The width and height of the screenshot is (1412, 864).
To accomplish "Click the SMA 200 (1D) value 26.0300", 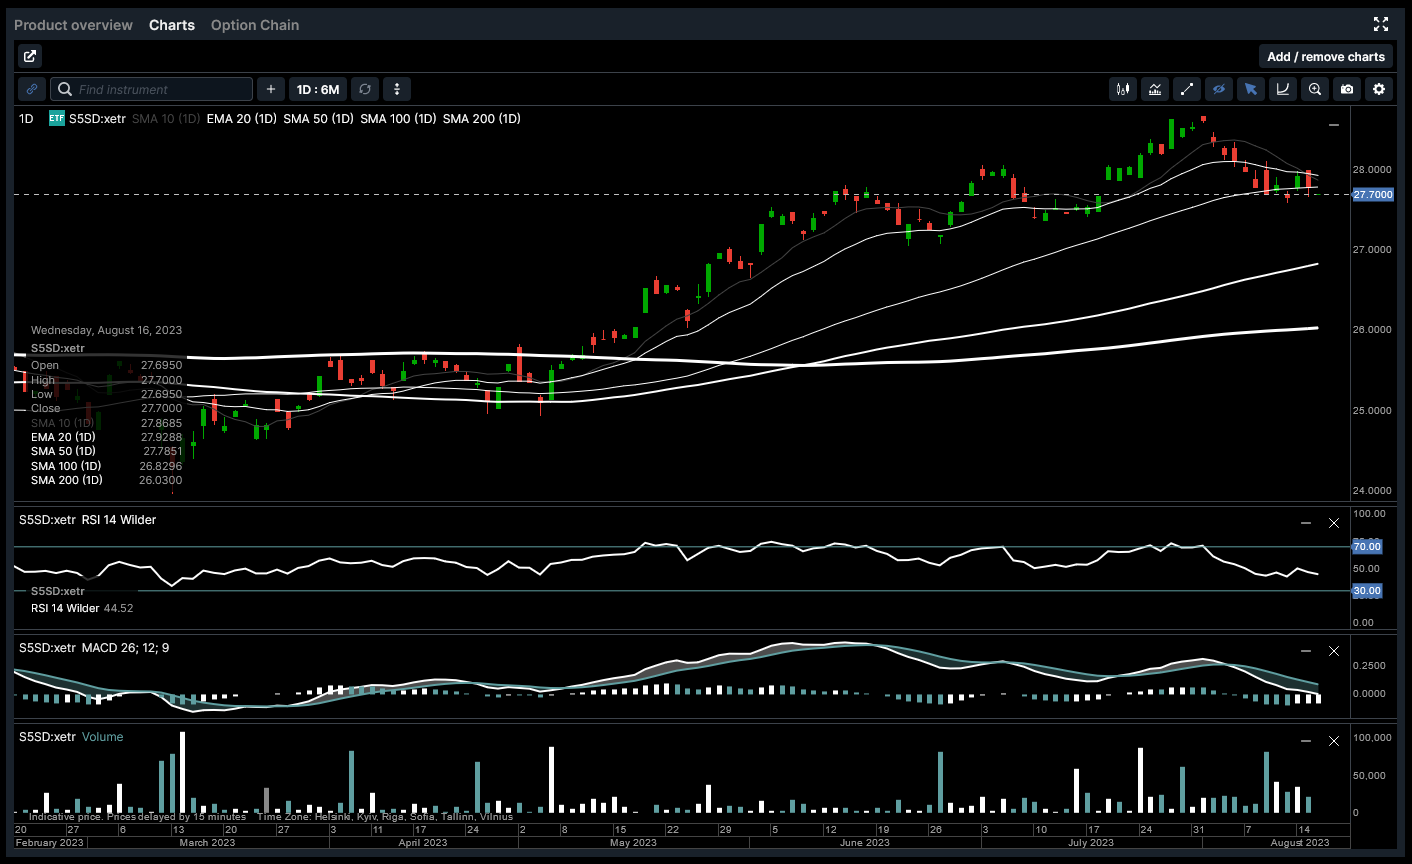I will click(x=160, y=481).
